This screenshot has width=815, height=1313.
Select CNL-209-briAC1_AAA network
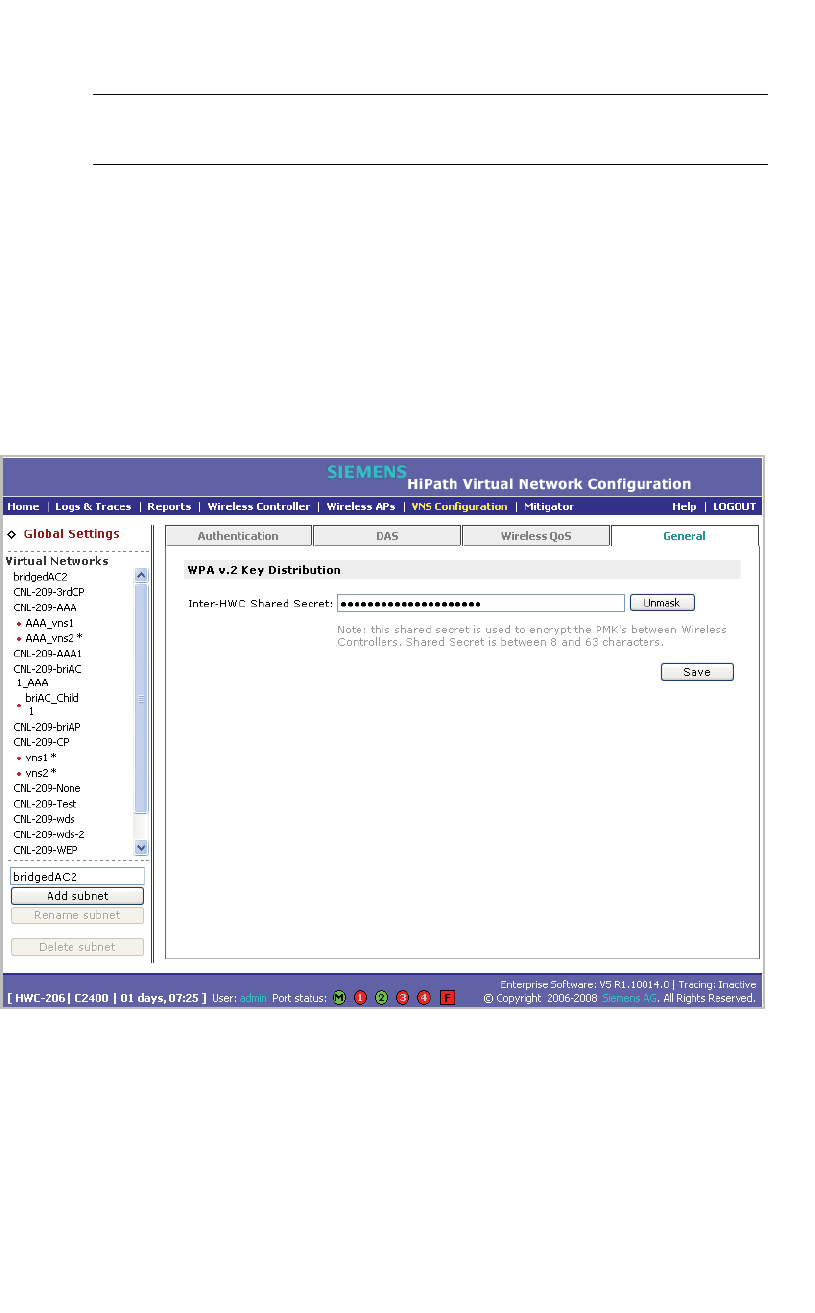(46, 675)
